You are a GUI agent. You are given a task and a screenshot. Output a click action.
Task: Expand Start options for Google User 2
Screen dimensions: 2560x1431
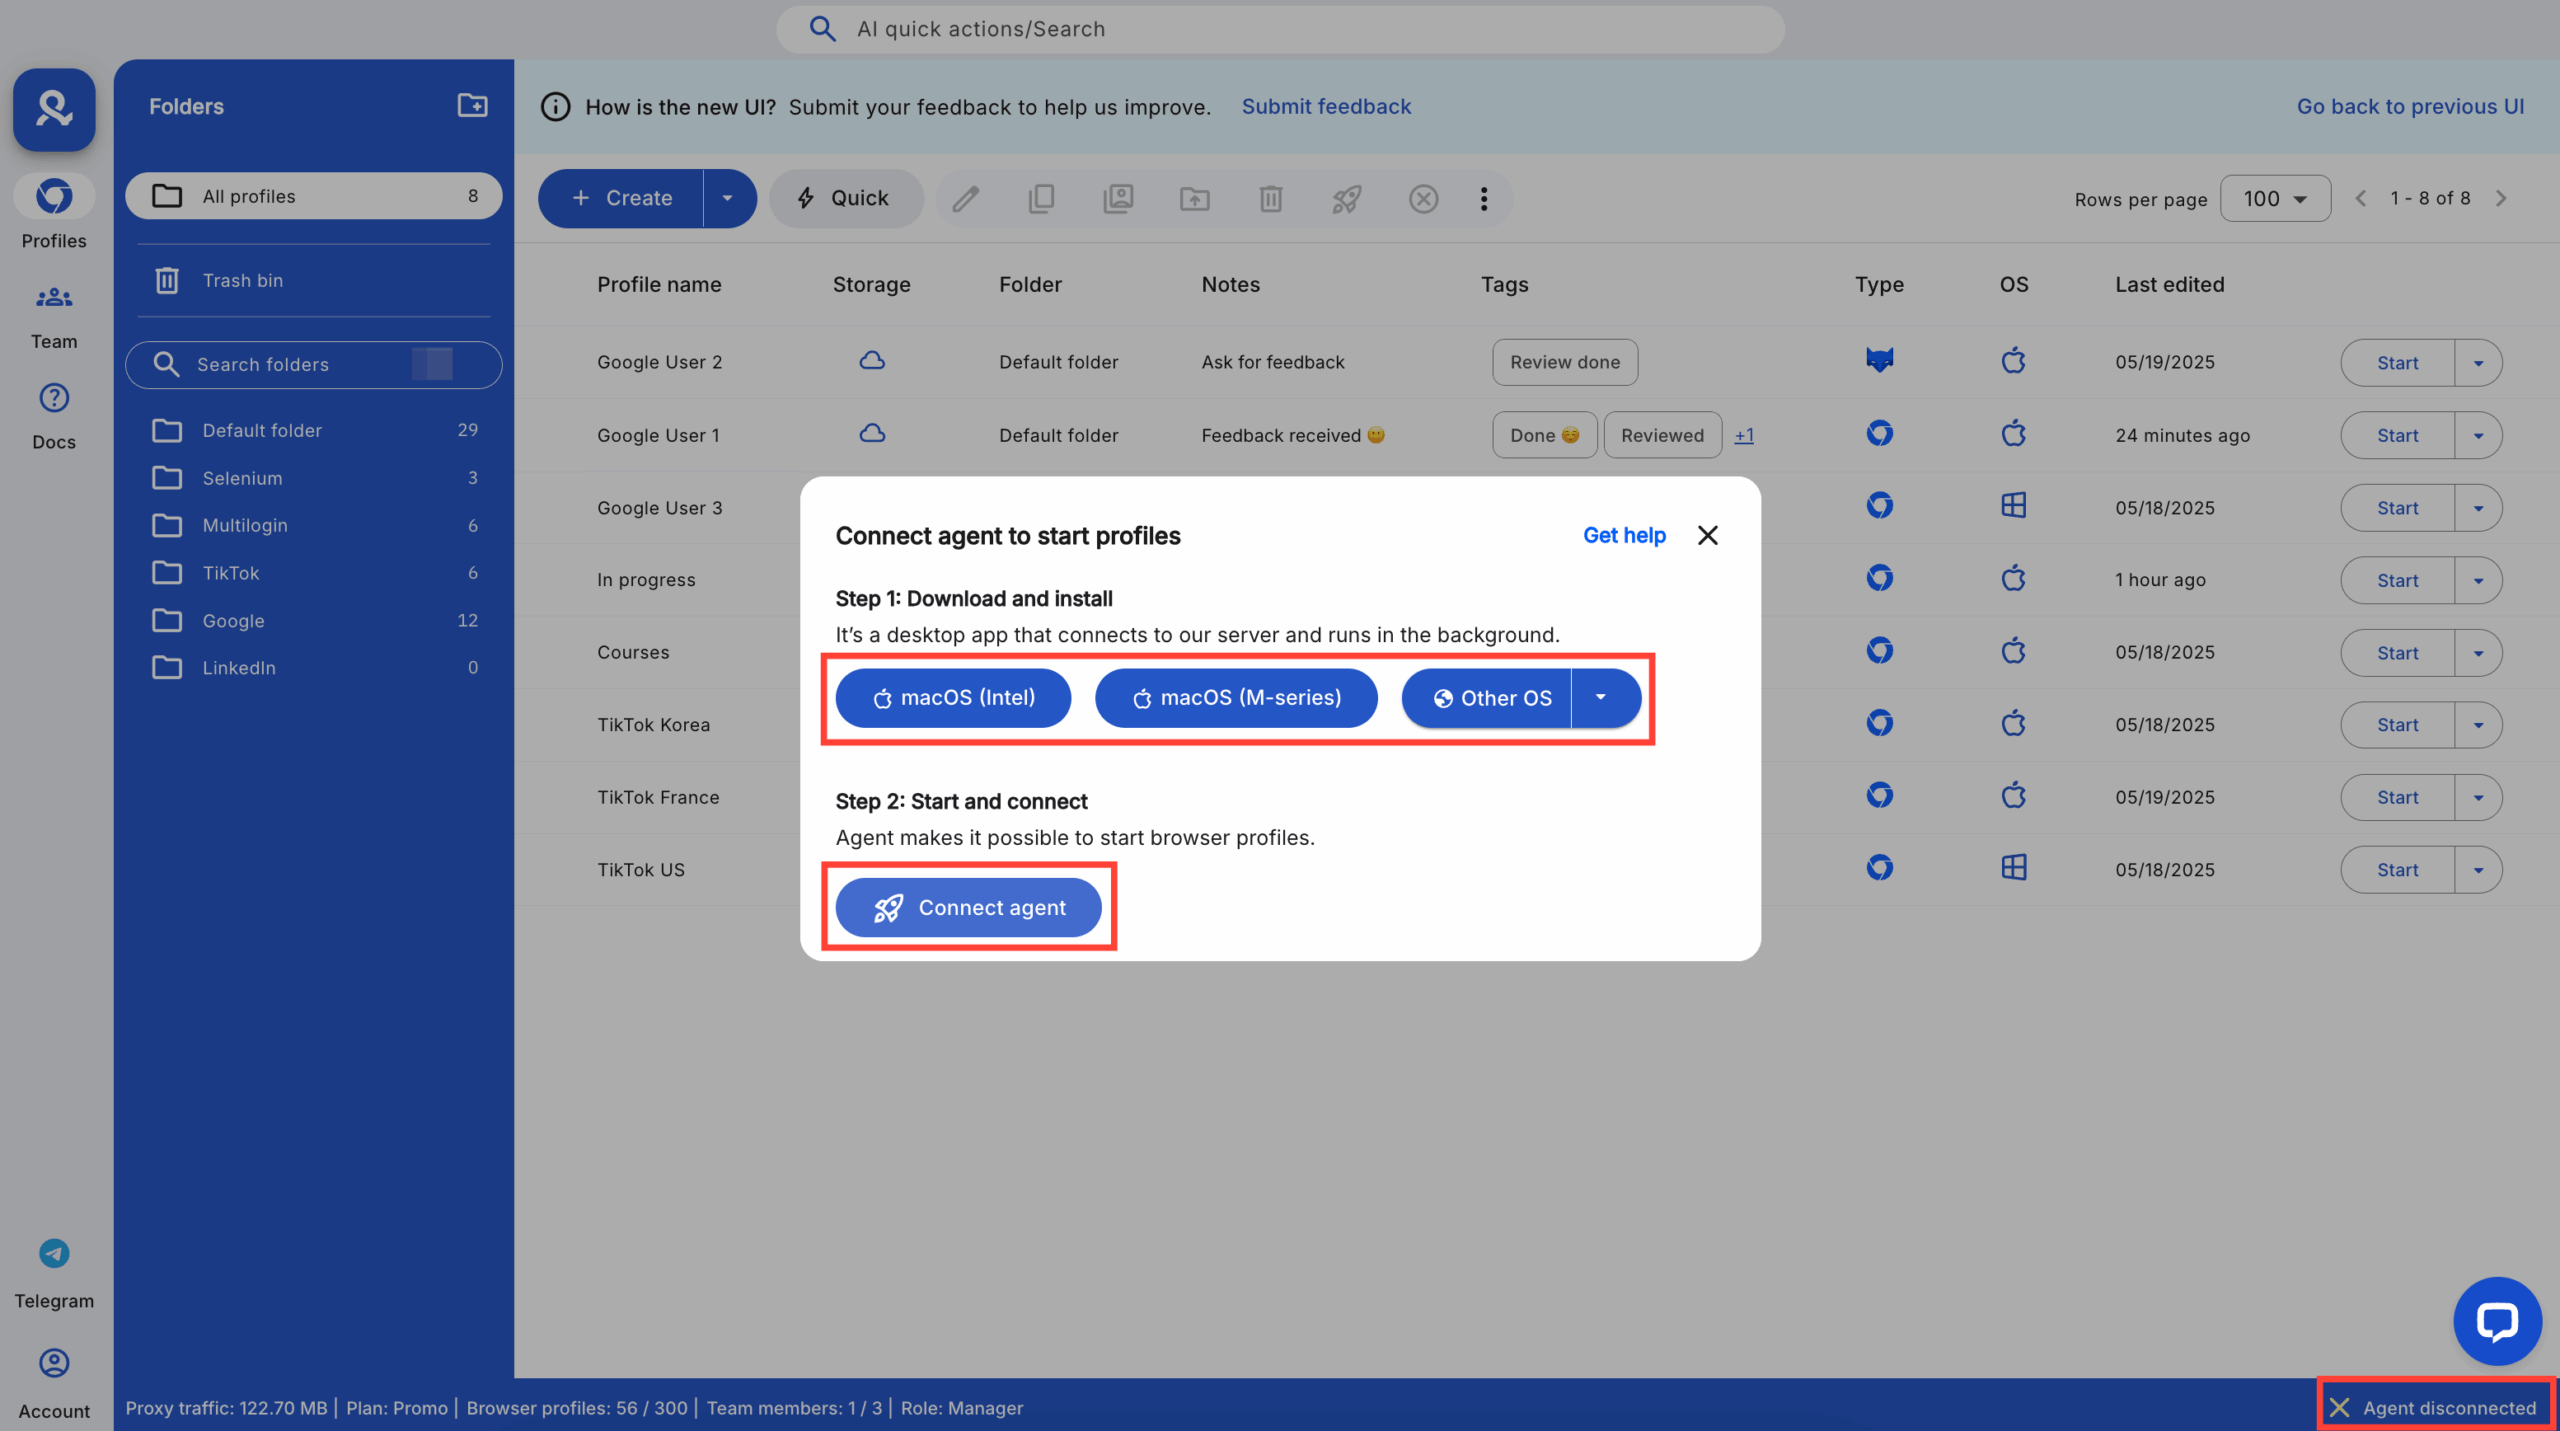(2478, 362)
